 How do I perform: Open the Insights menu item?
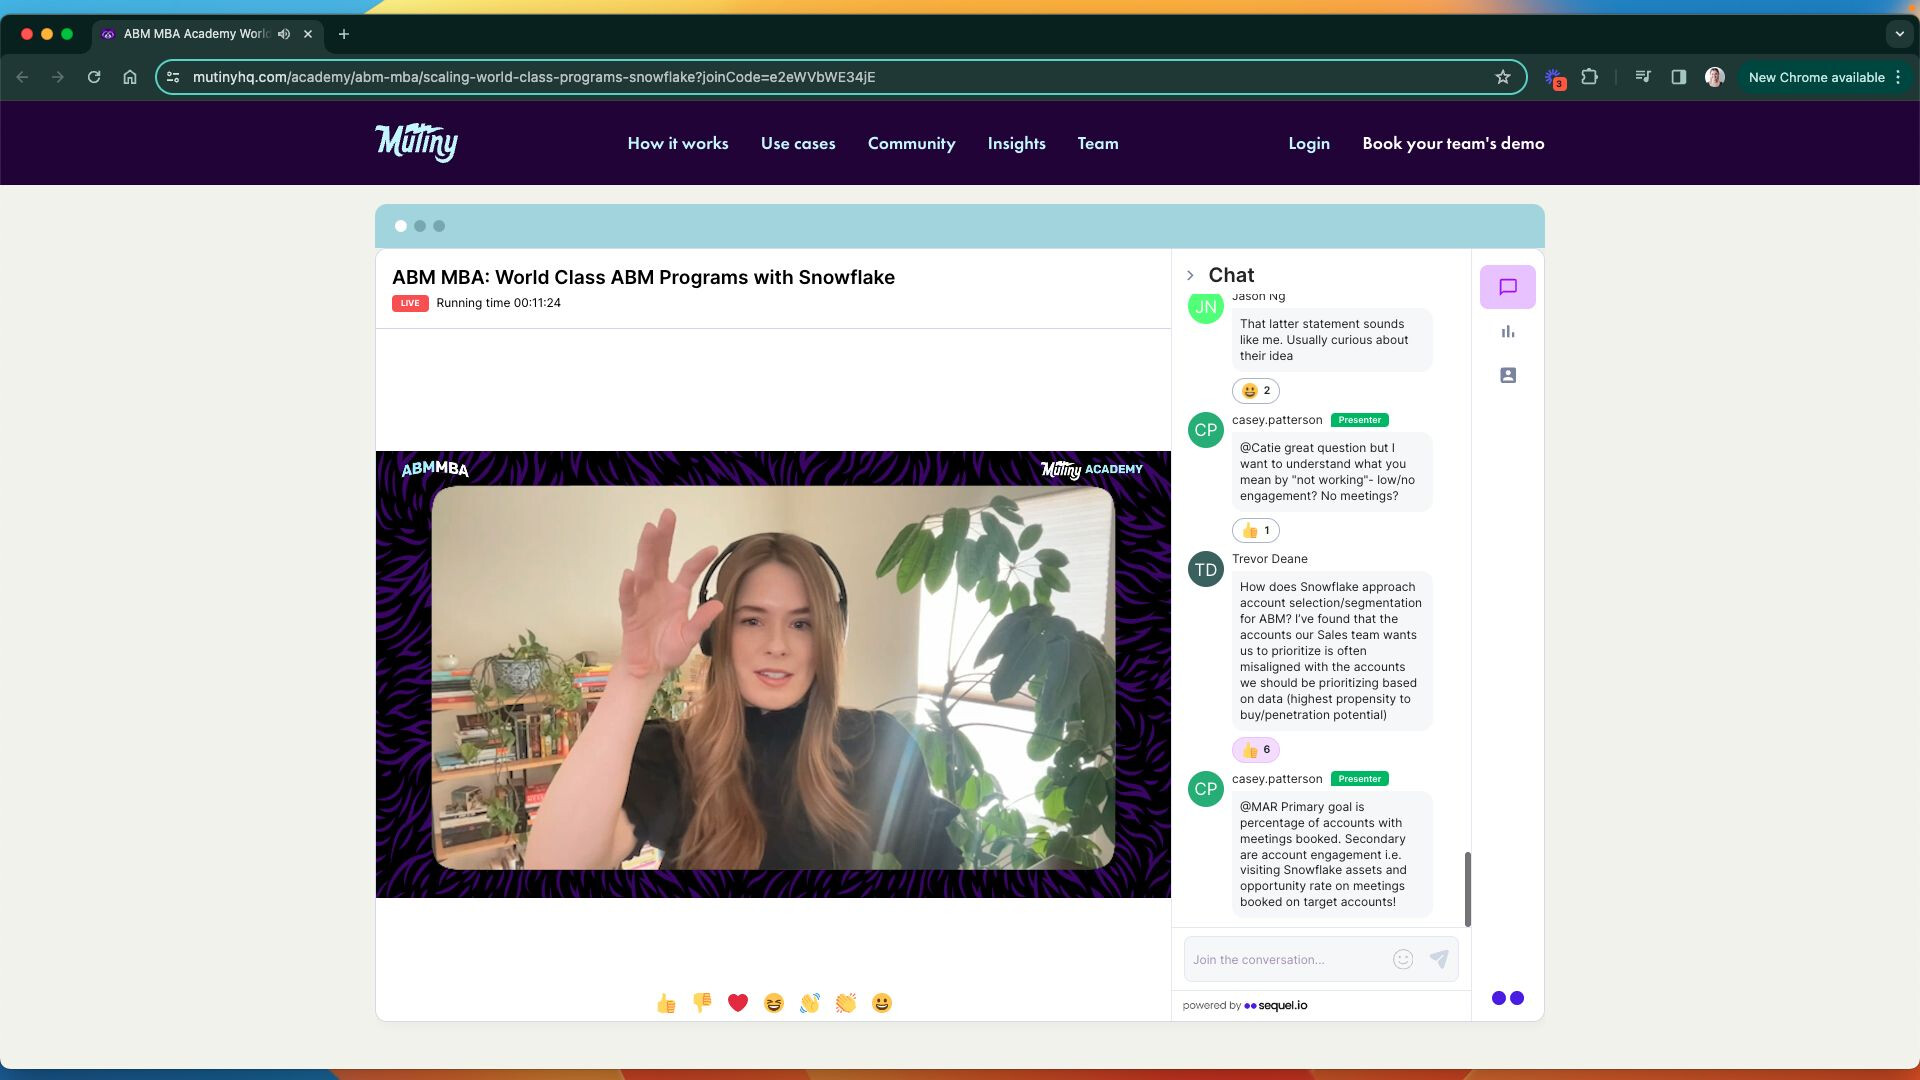point(1016,143)
